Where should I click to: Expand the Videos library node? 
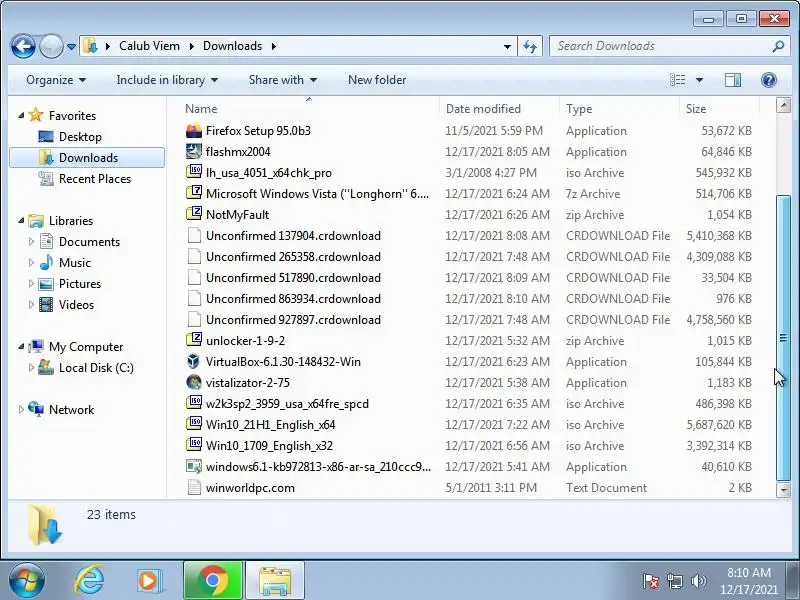[x=31, y=305]
